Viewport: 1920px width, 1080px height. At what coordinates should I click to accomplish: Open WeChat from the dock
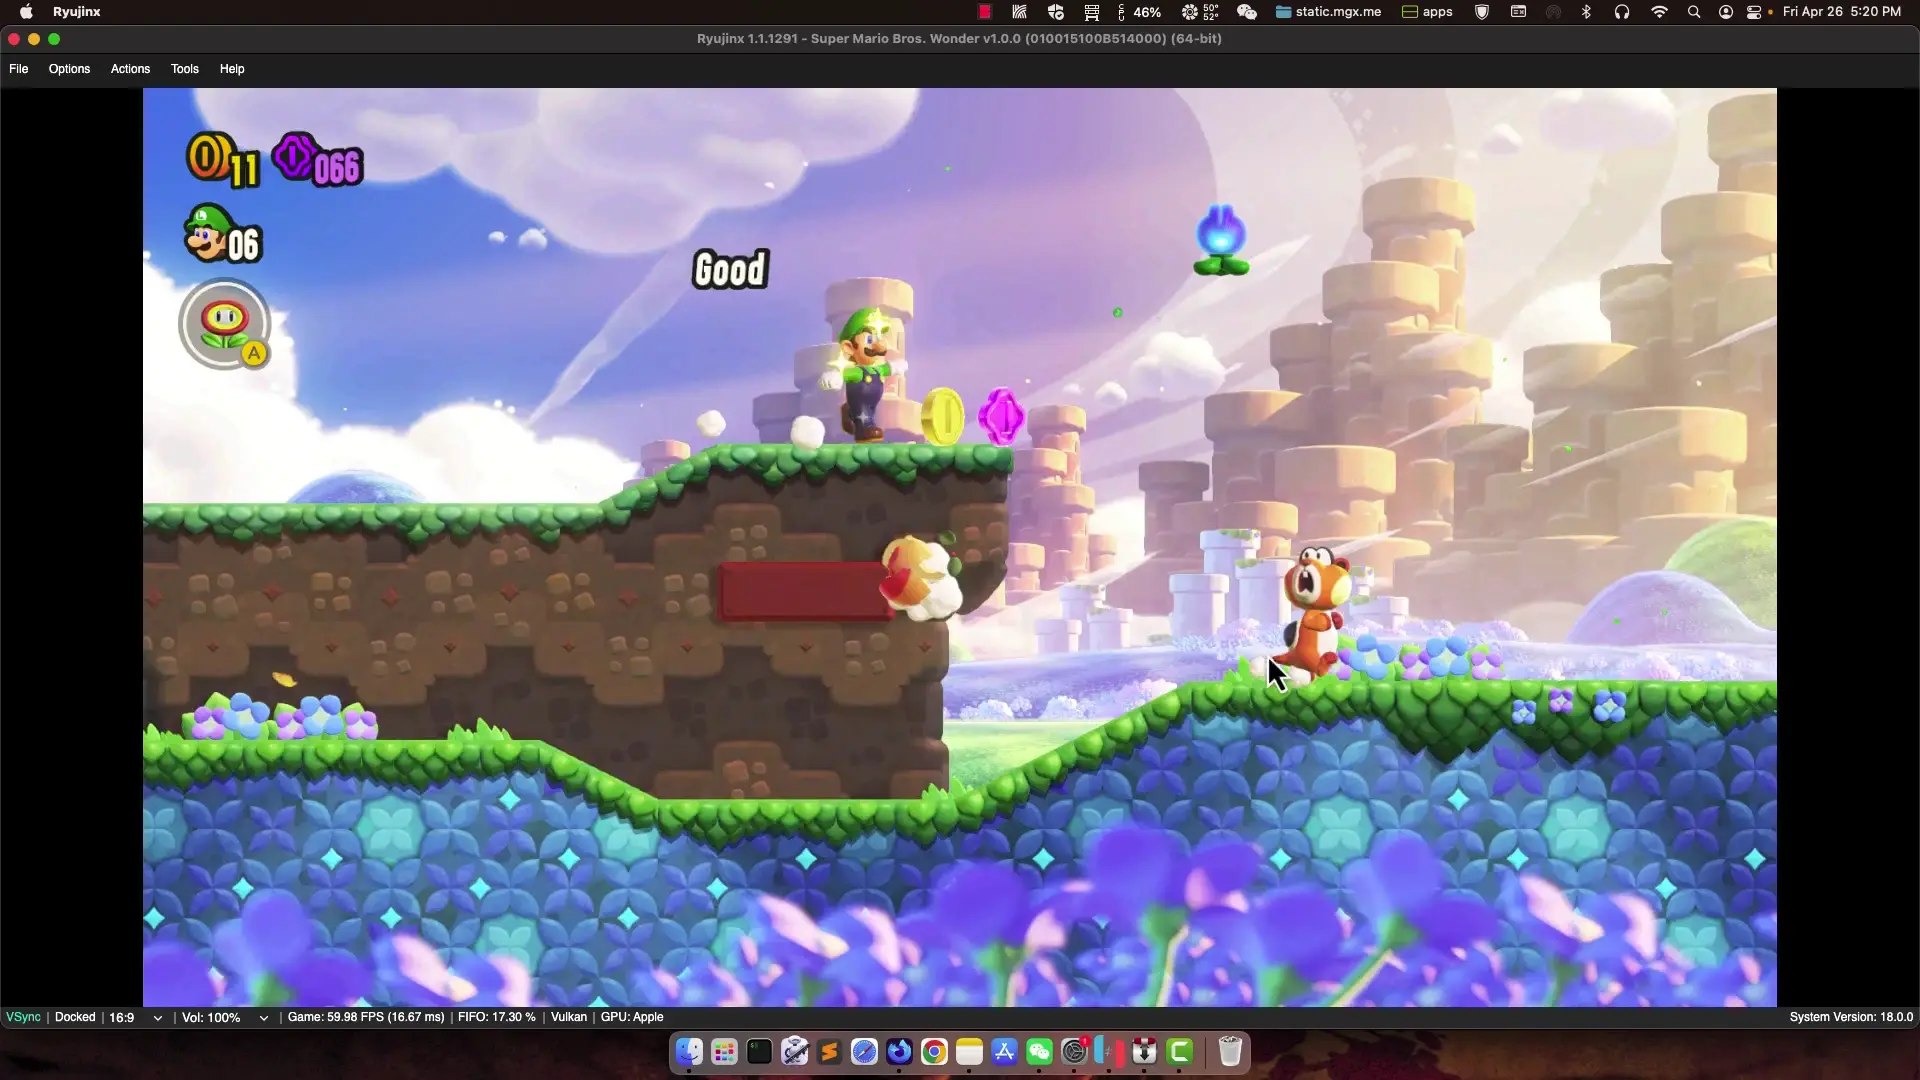1039,1052
